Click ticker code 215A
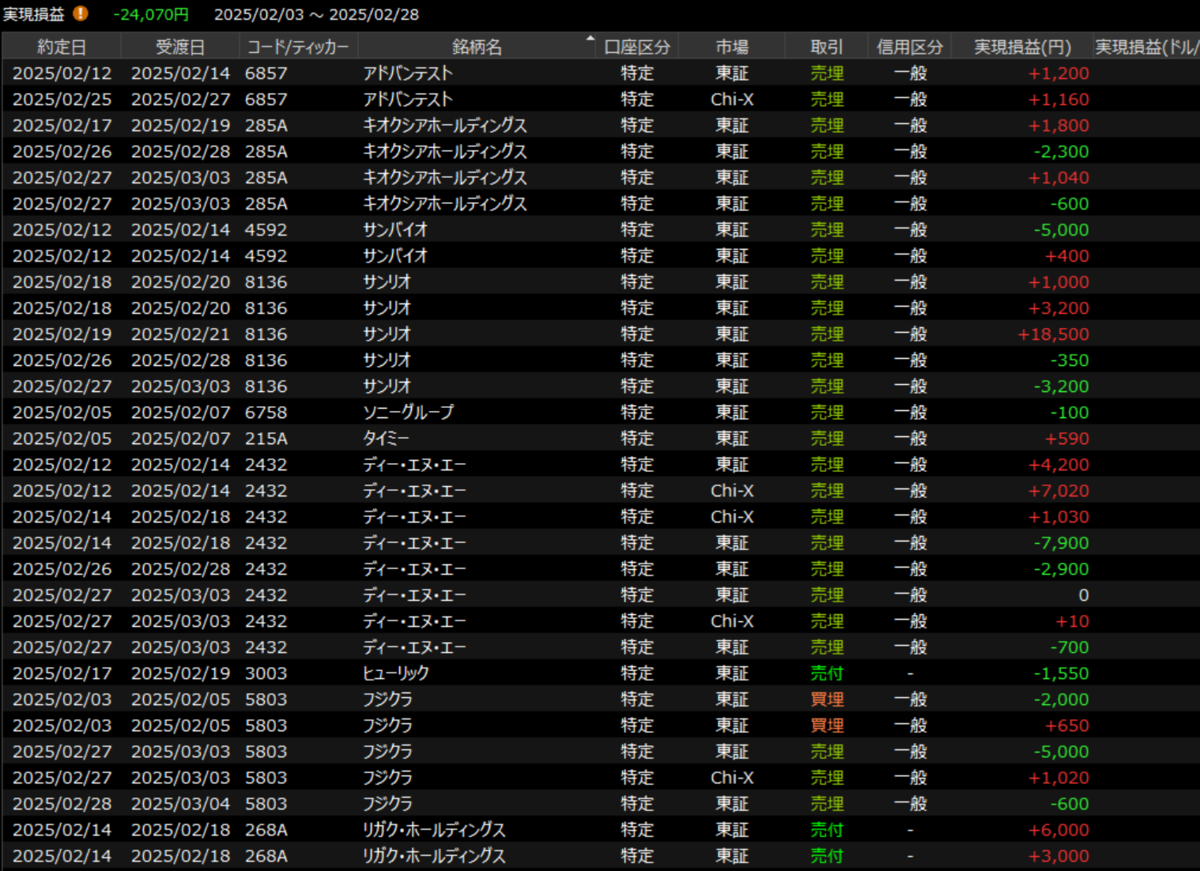 [x=266, y=438]
